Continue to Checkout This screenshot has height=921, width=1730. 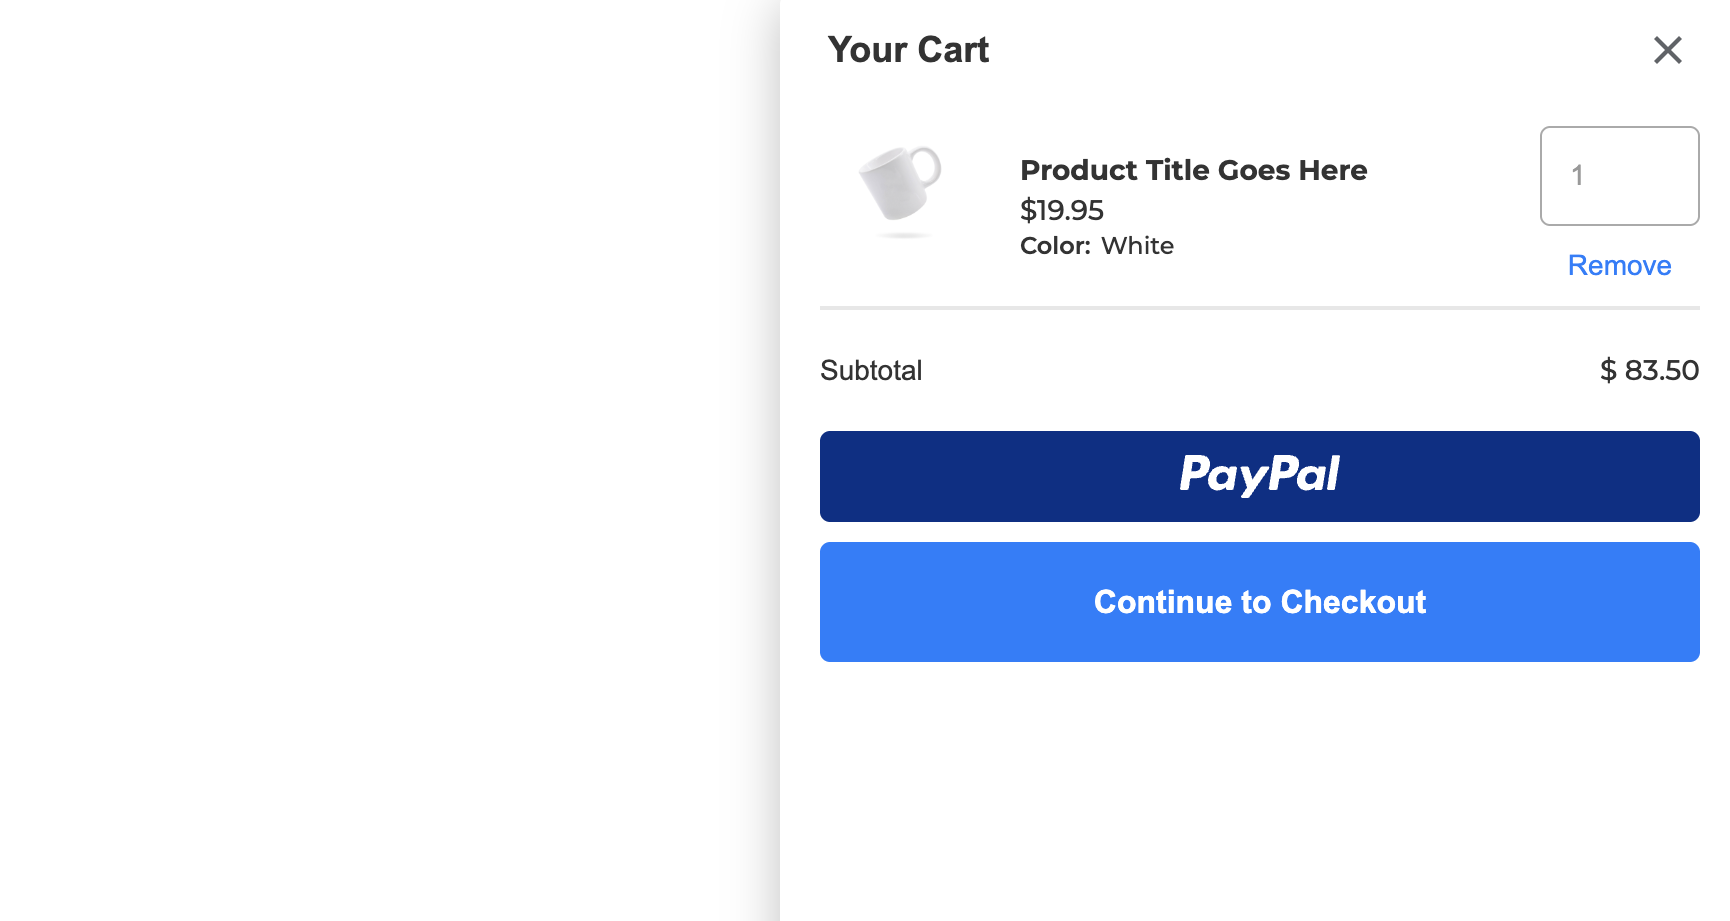coord(1259,602)
